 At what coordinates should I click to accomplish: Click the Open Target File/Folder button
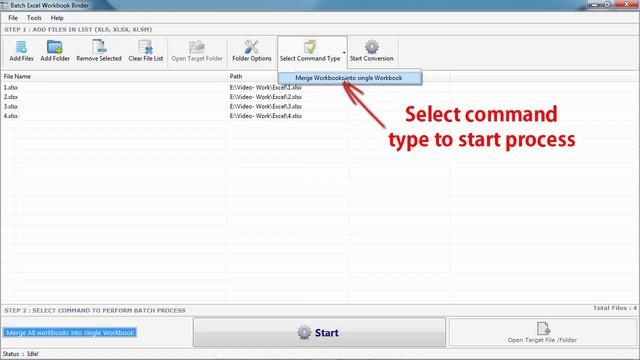click(542, 333)
